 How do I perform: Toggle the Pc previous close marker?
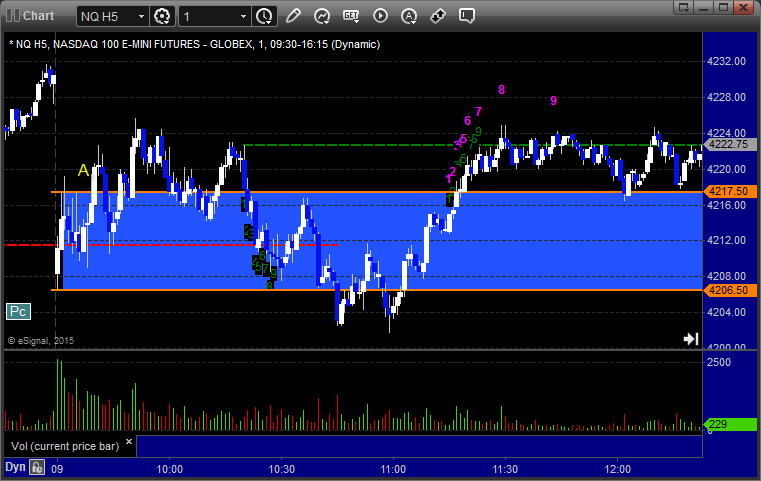point(17,311)
